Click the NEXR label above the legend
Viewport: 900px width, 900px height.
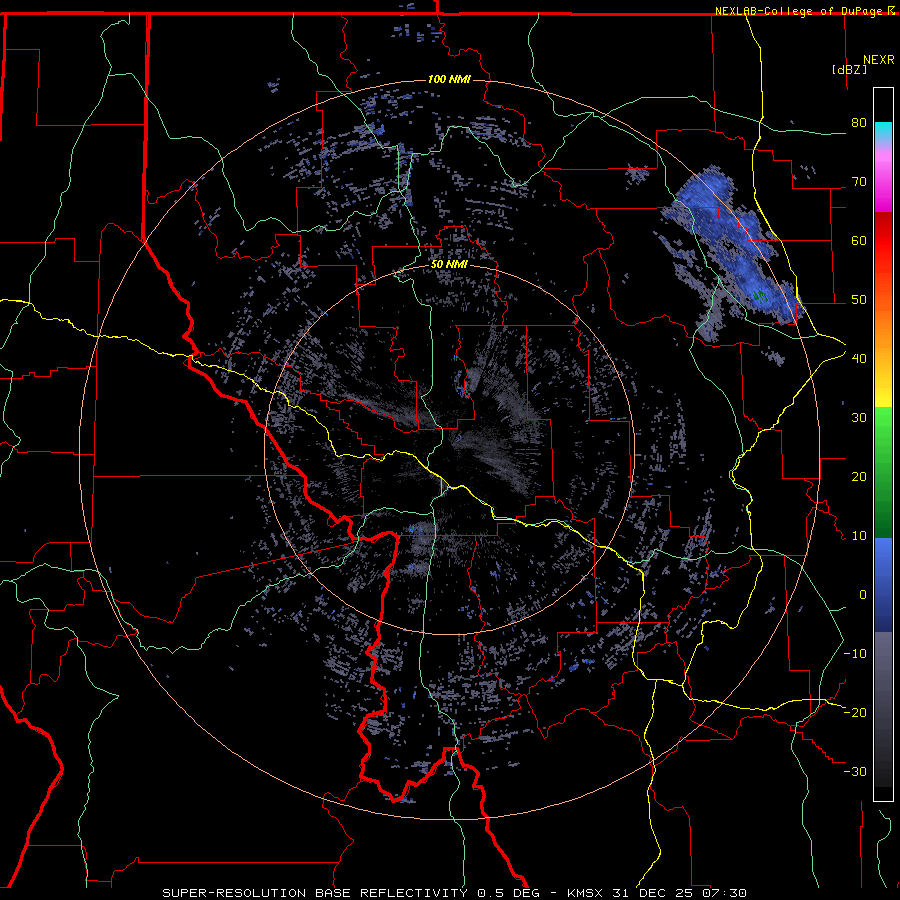point(878,60)
